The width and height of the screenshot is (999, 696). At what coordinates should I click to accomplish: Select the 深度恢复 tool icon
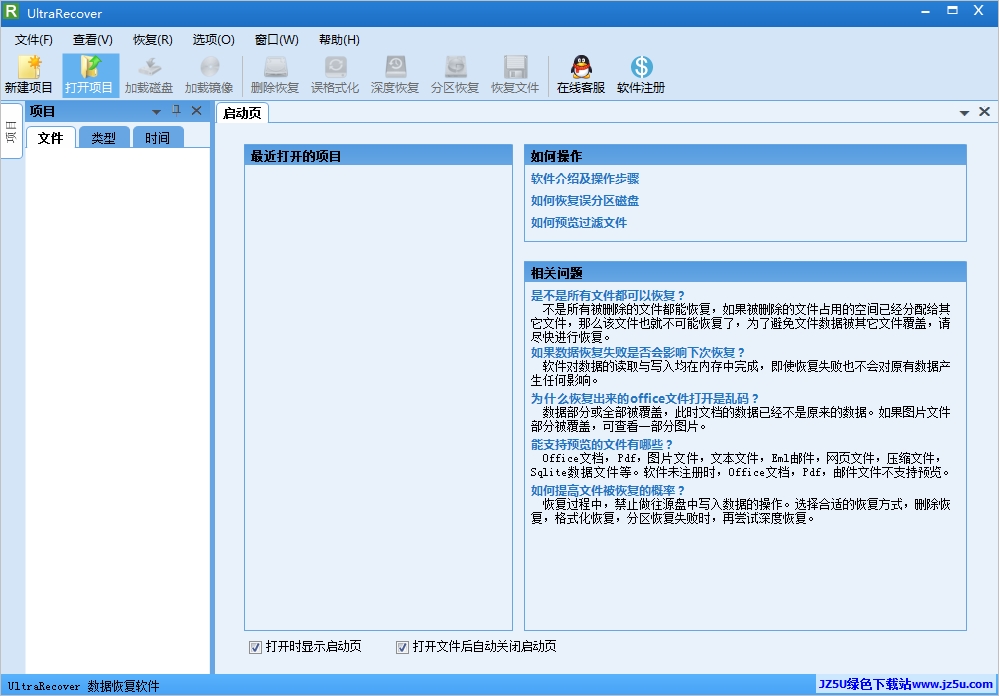[x=395, y=75]
